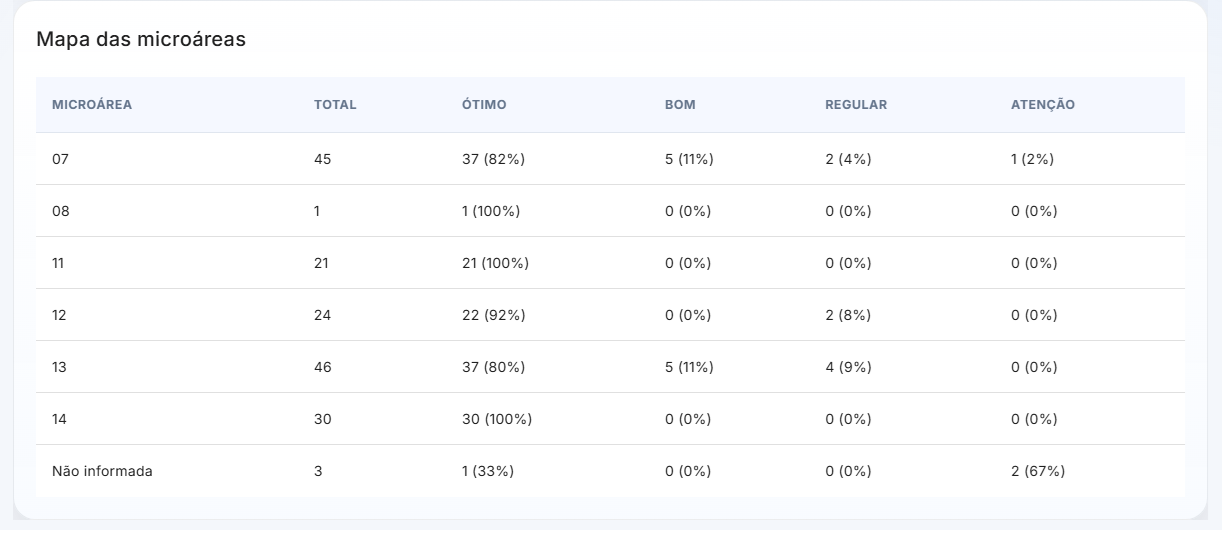Click the MICROÁREA column header
This screenshot has height=540, width=1222.
92,105
